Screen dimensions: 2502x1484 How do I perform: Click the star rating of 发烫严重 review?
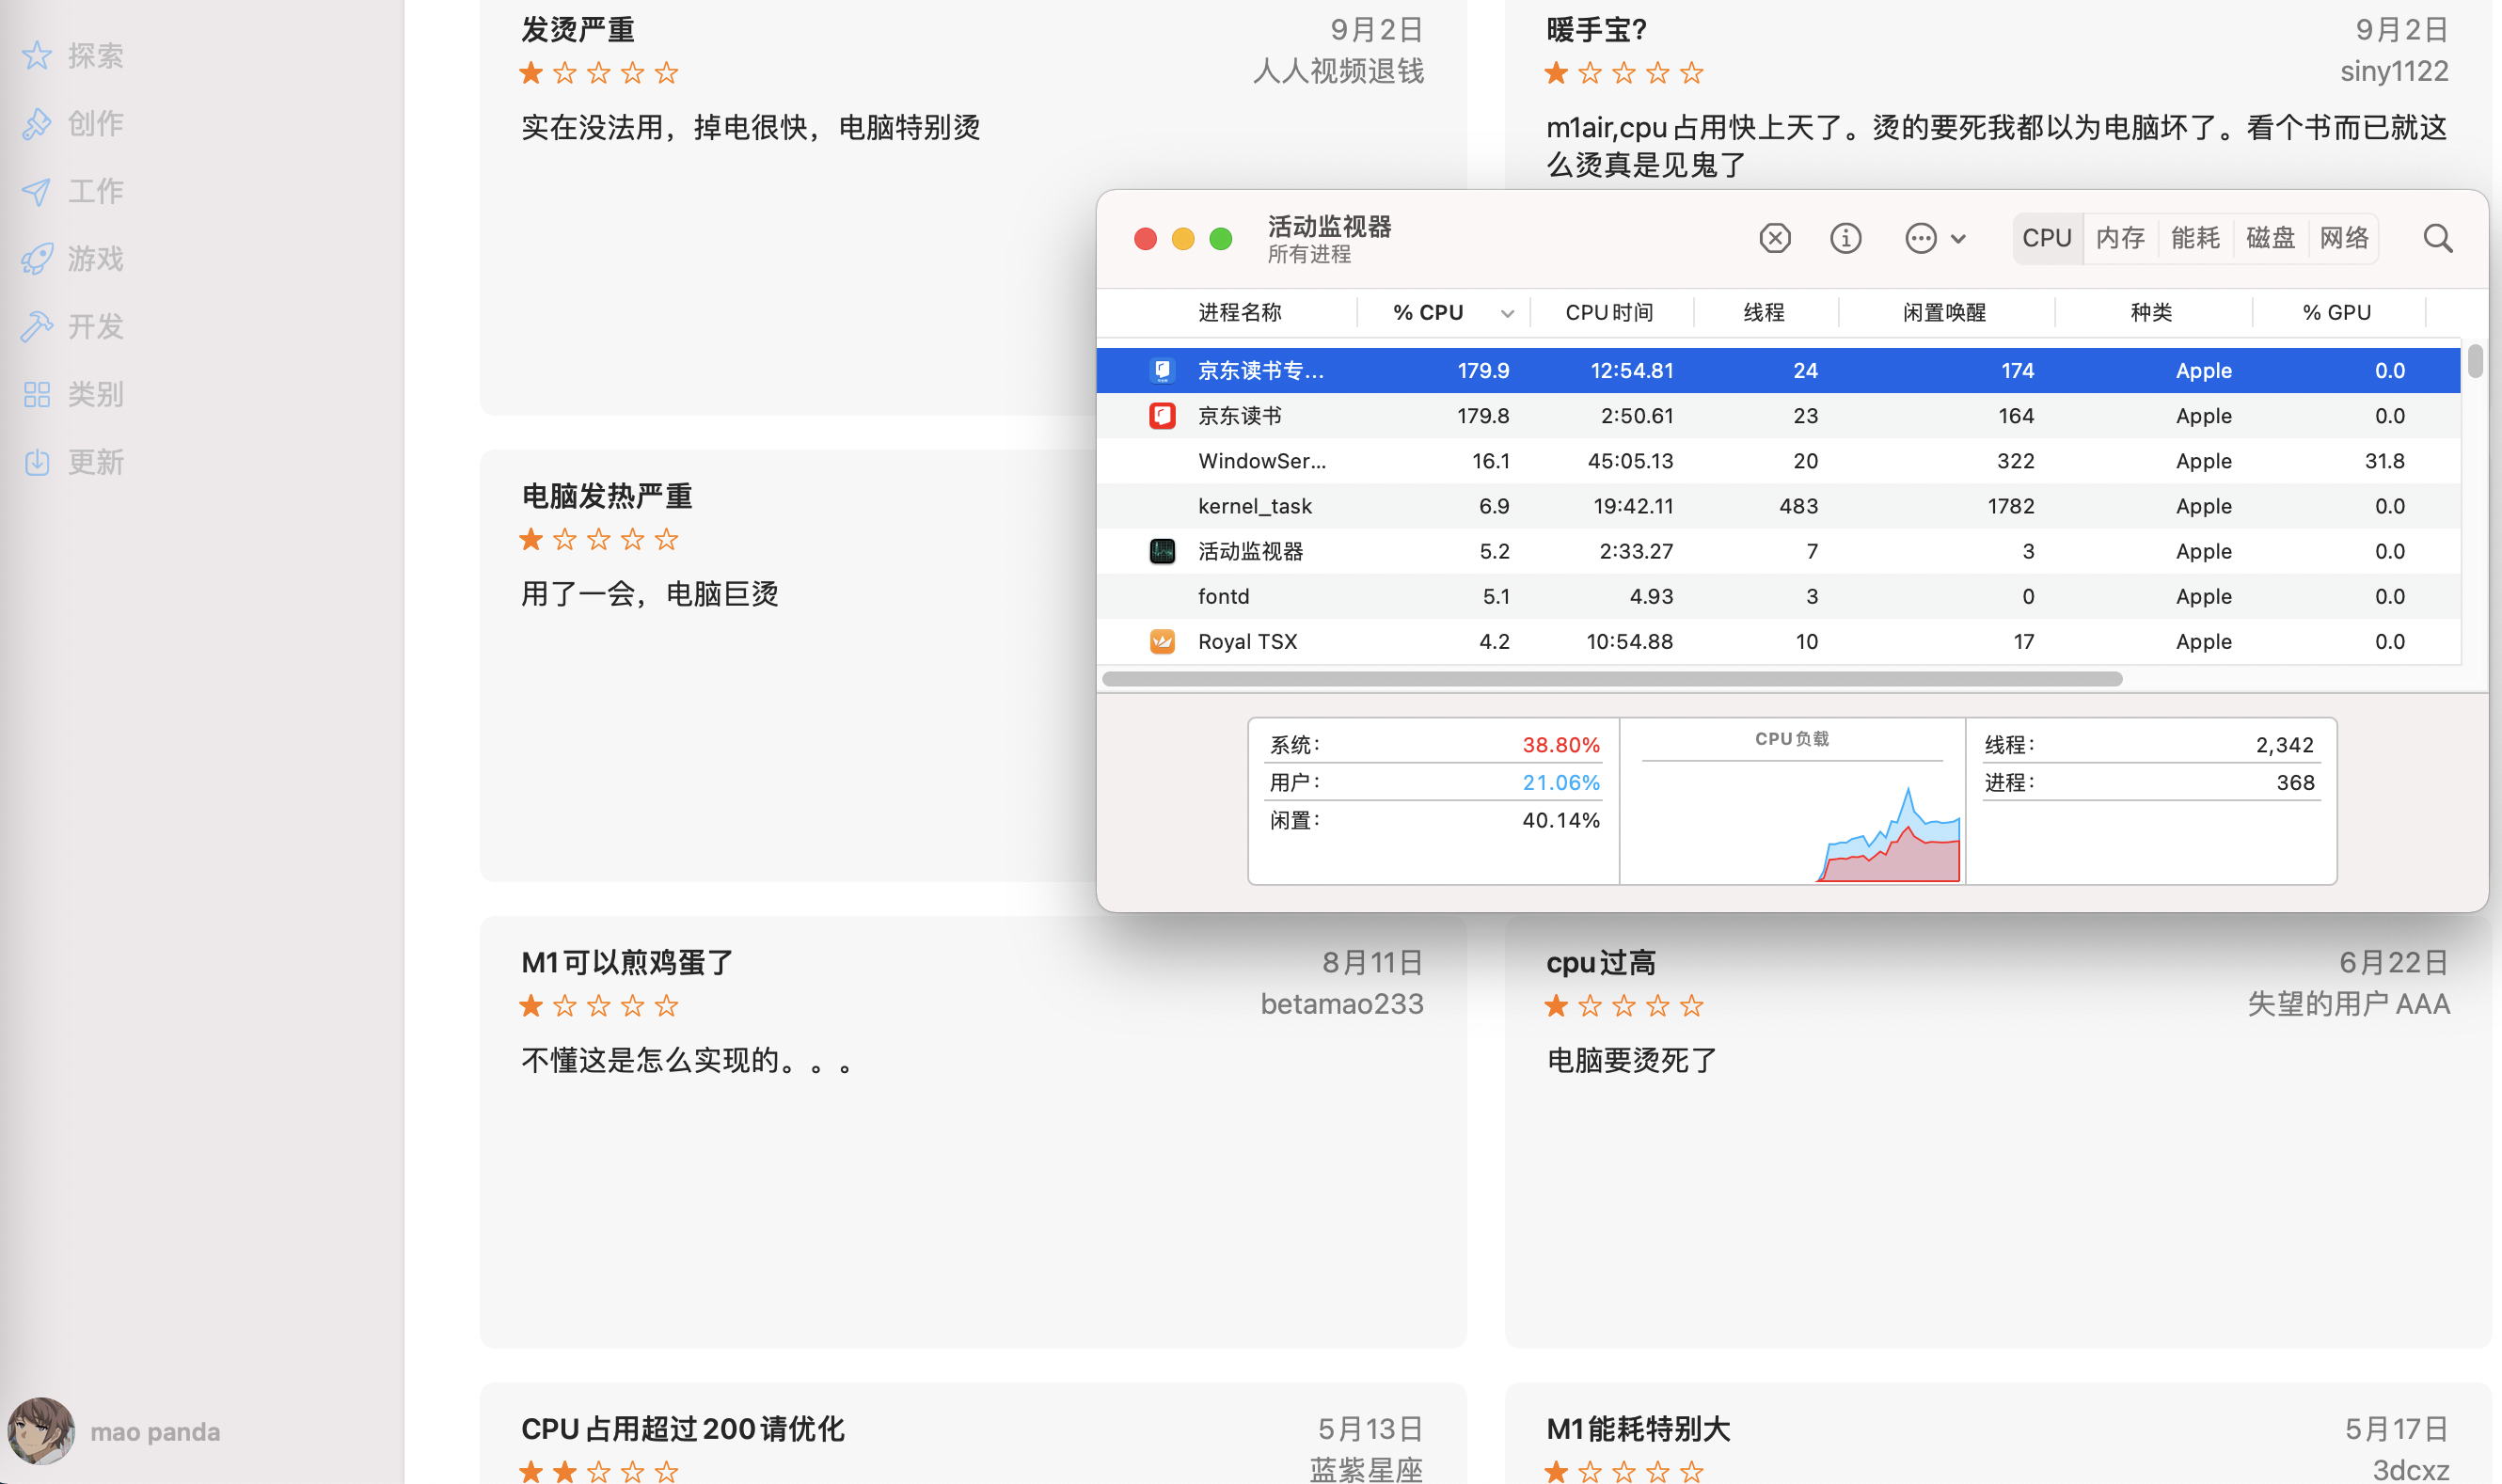coord(599,73)
